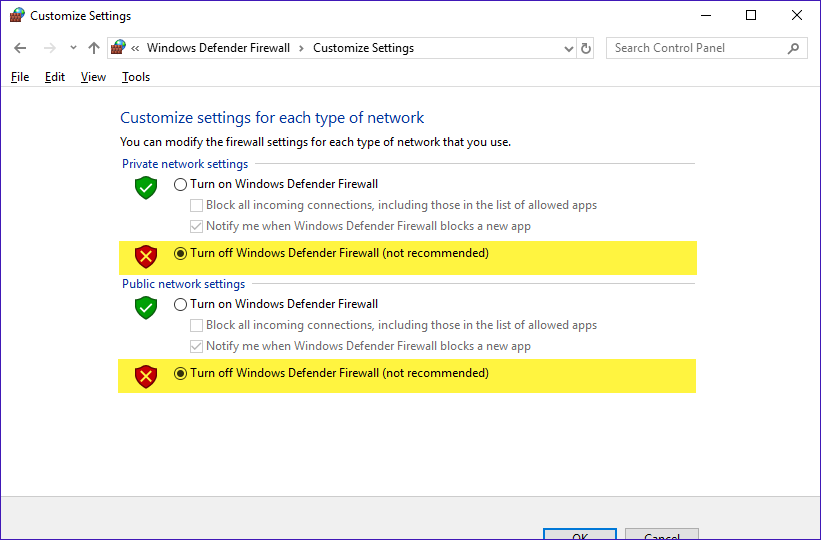Click the Customize Settings title bar icon

[x=17, y=15]
